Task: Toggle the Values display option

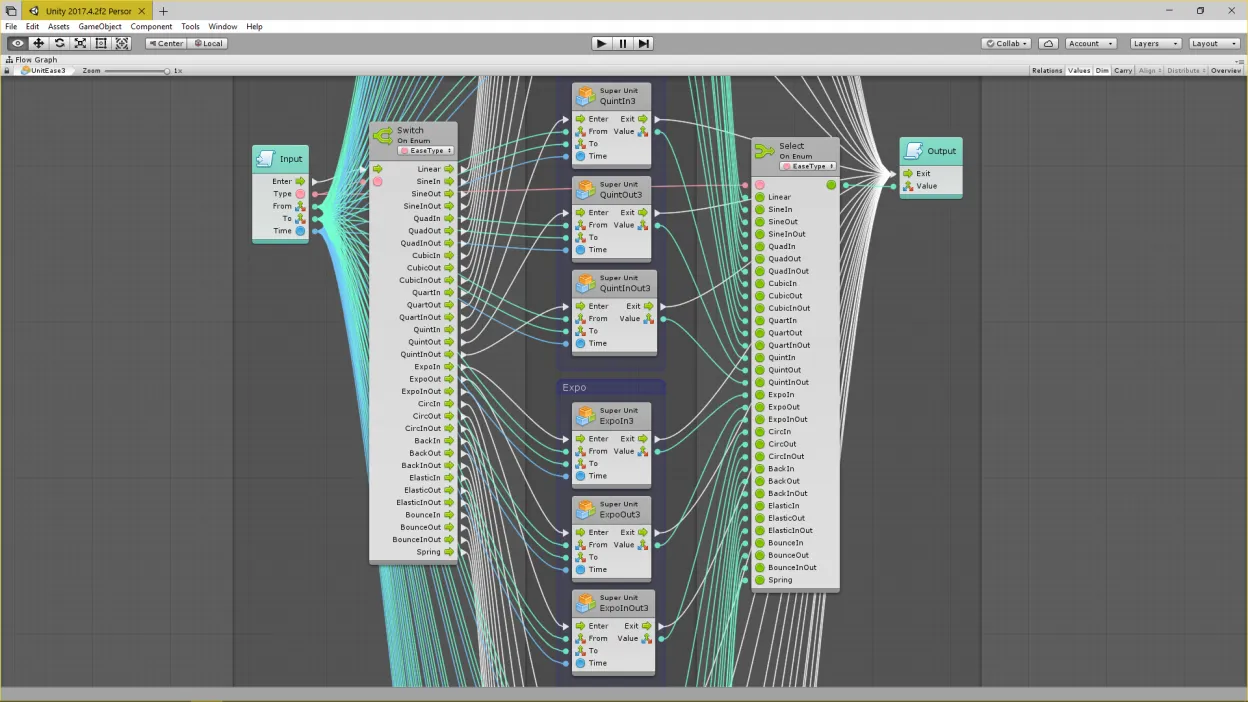Action: coord(1079,71)
